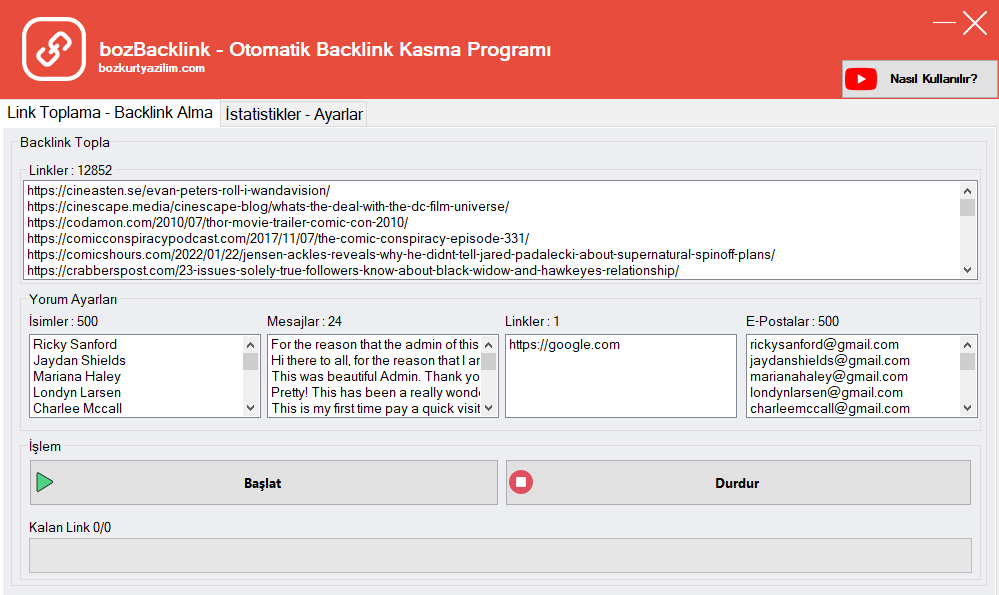Select the email jaydanshields@gmail.com

830,361
